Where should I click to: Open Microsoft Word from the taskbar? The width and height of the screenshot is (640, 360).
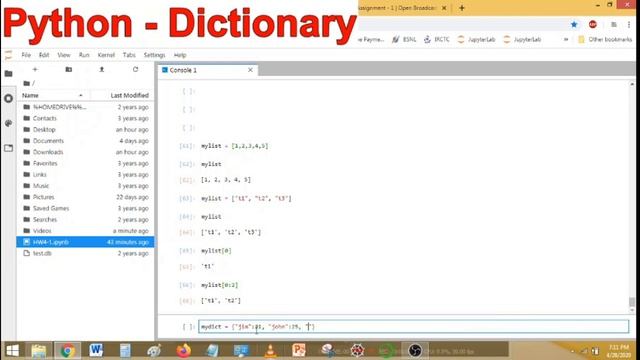point(96,350)
